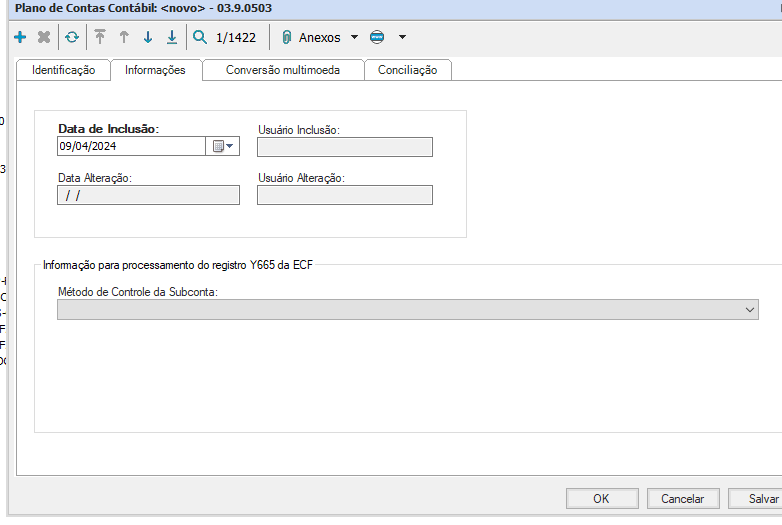
Task: Switch to the Identificação tab
Action: [63, 70]
